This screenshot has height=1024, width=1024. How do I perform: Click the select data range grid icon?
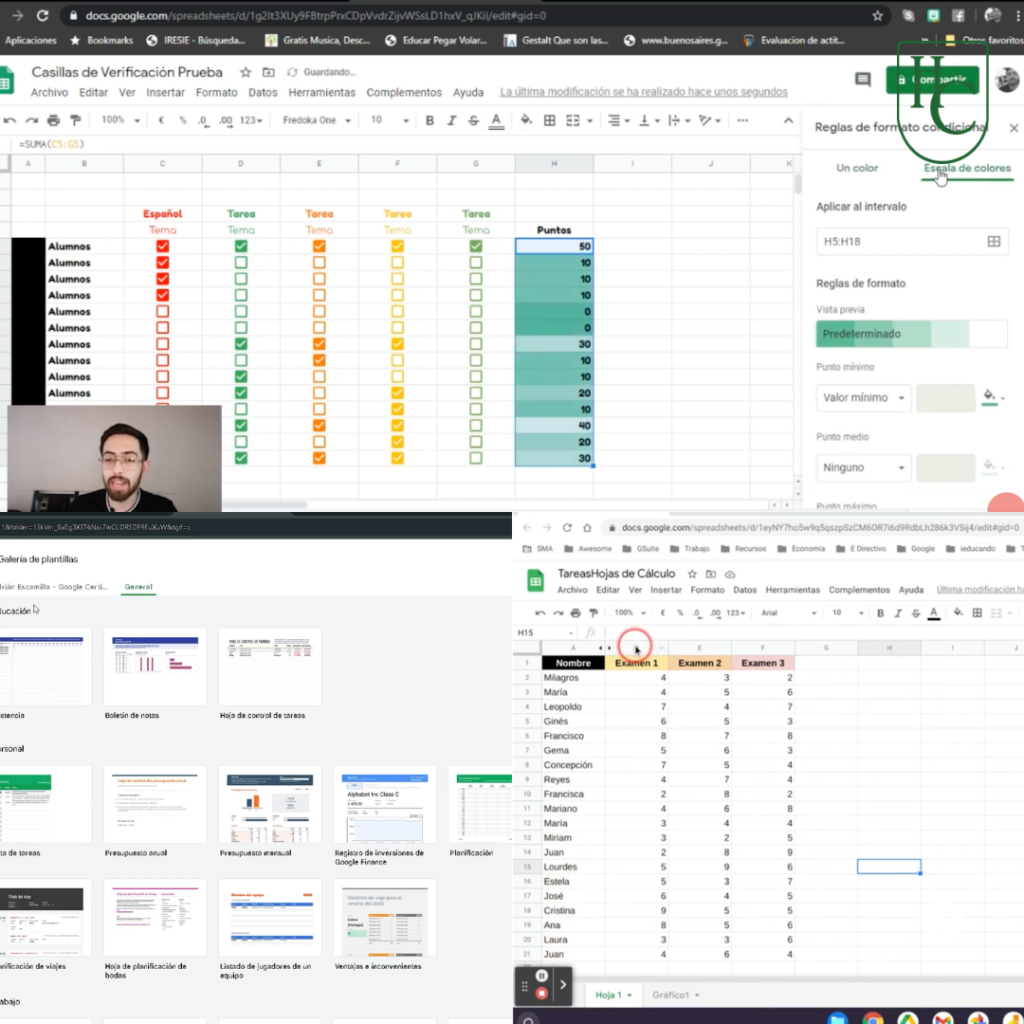point(993,241)
